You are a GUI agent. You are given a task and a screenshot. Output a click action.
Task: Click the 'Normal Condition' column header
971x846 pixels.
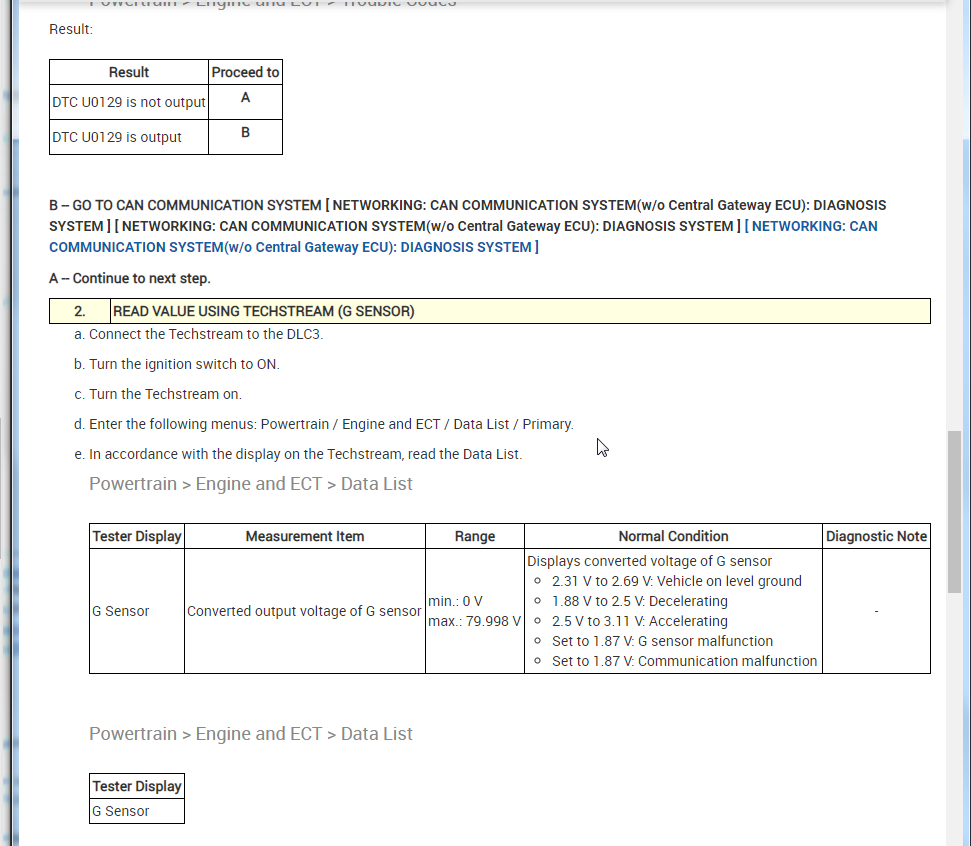click(x=673, y=536)
